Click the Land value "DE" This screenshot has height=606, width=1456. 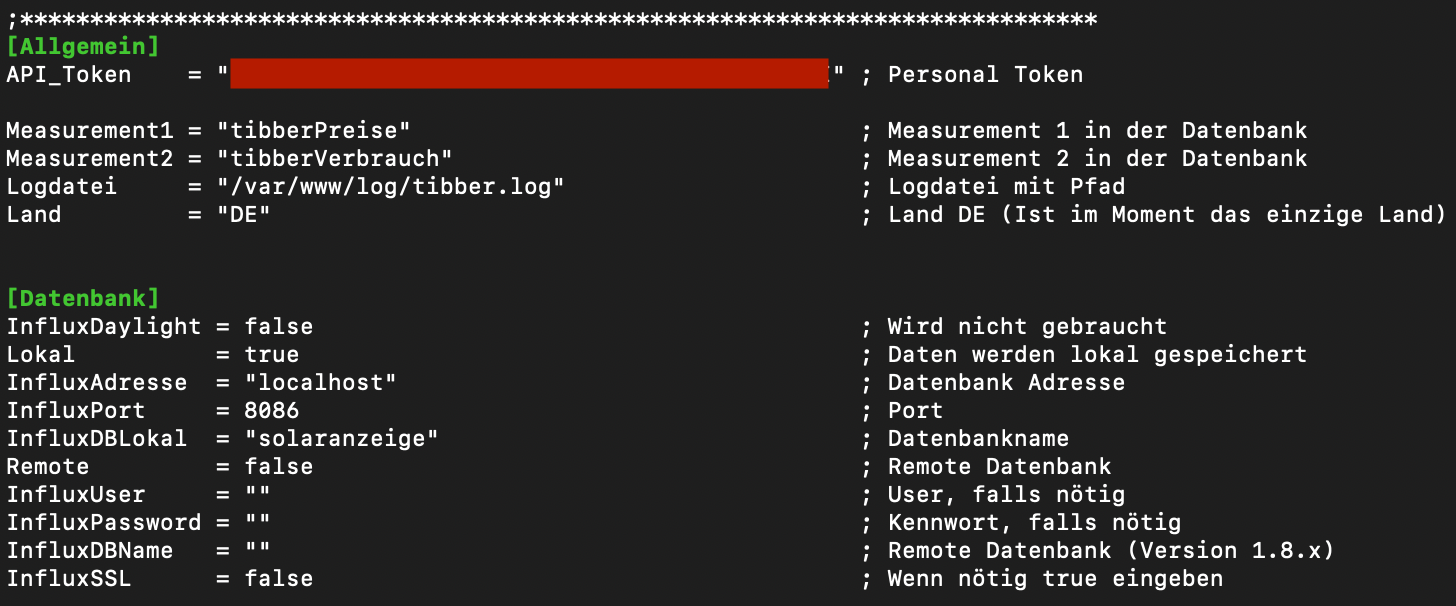[x=244, y=214]
